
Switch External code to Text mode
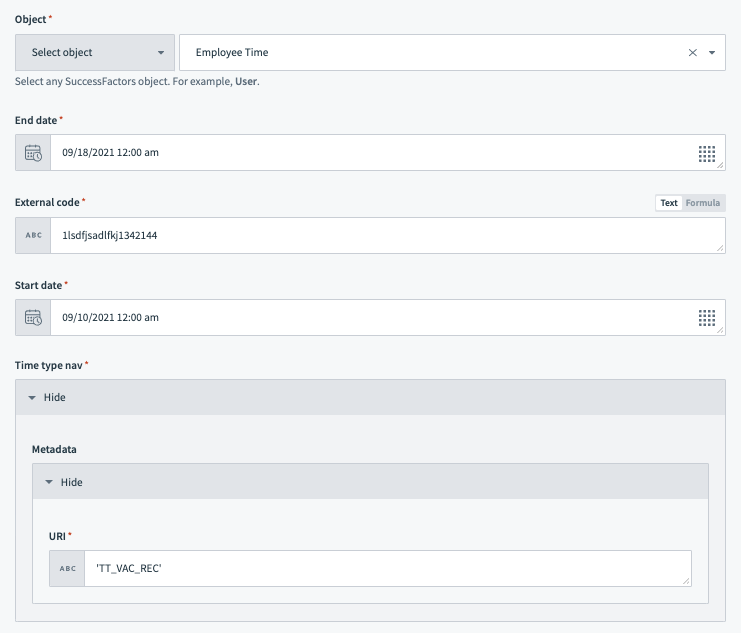coord(669,203)
